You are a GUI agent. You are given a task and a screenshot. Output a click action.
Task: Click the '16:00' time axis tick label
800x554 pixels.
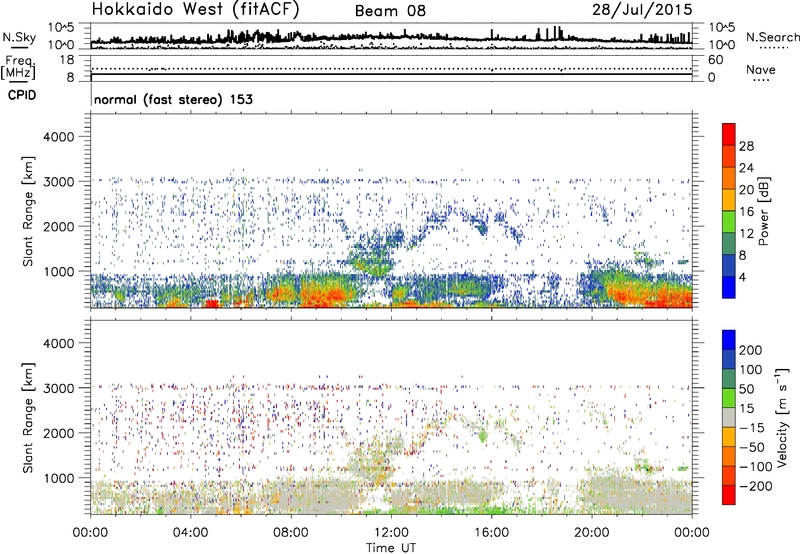(x=491, y=533)
